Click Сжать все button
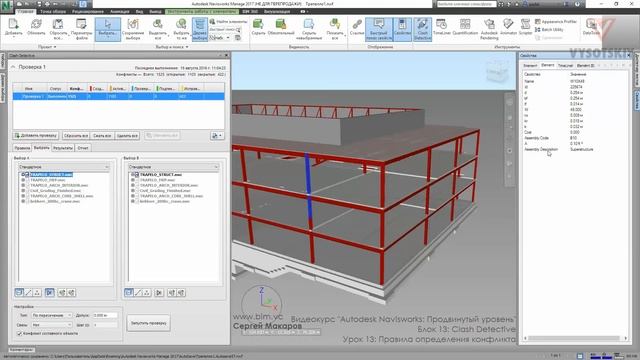The image size is (640, 360). coord(102,136)
